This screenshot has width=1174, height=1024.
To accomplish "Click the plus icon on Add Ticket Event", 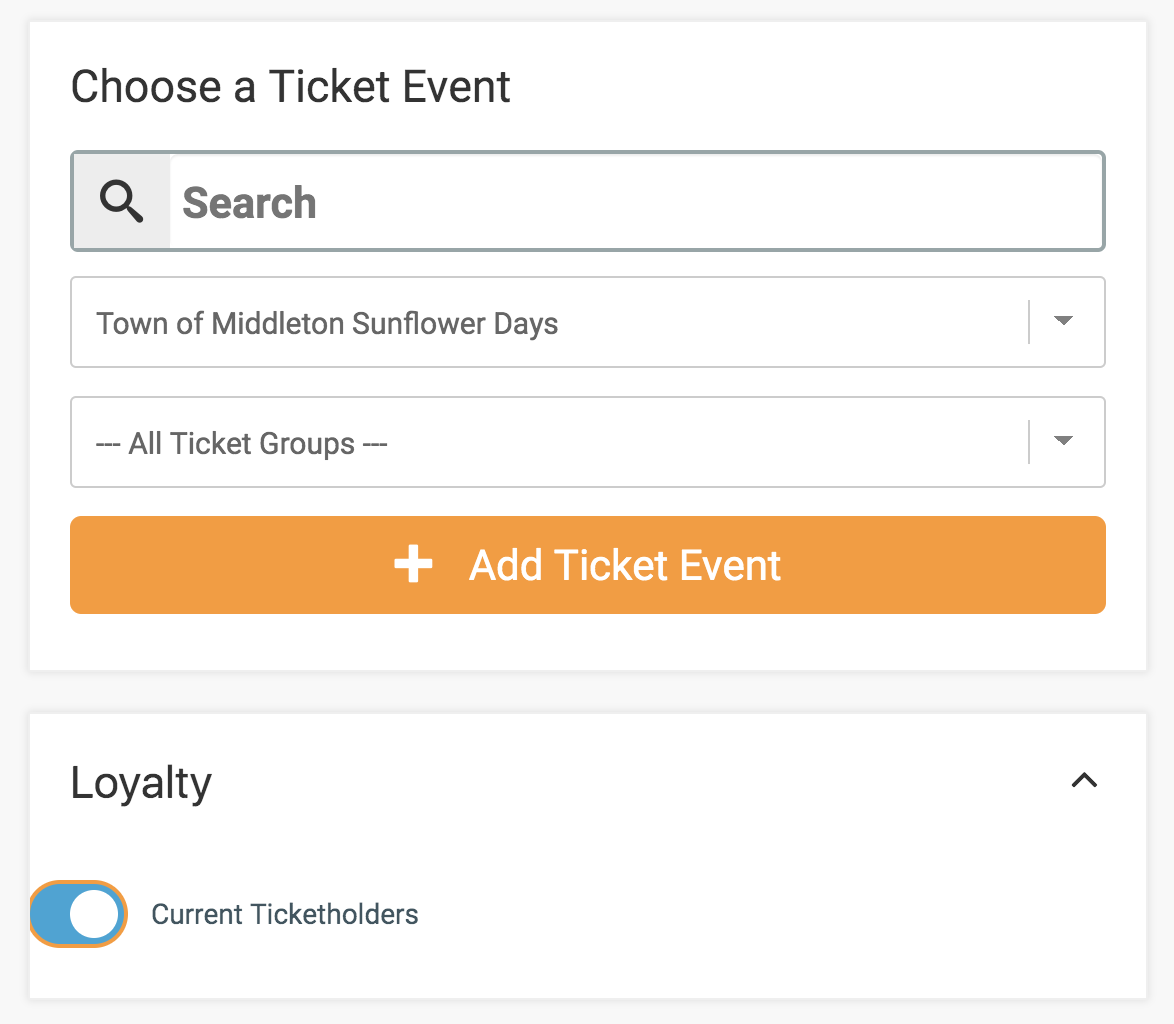I will [x=413, y=565].
